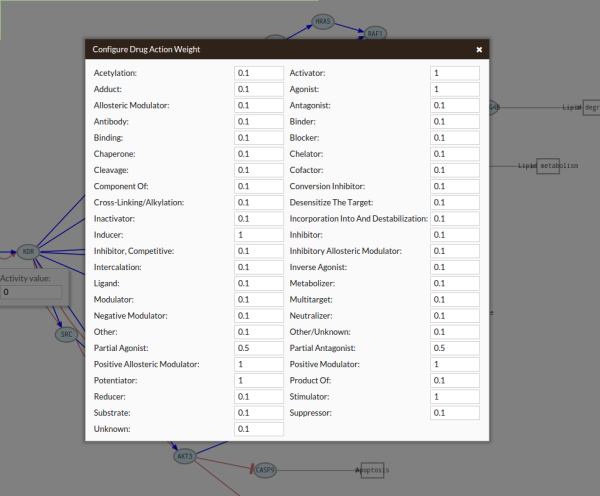Viewport: 600px width, 496px height.
Task: Click the Other weight field
Action: point(259,332)
